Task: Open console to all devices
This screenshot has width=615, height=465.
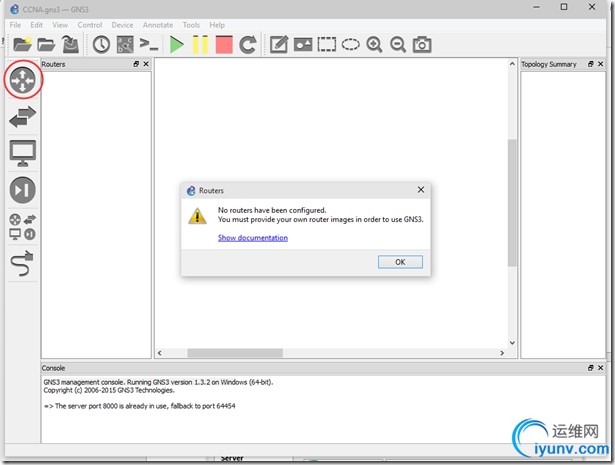Action: pyautogui.click(x=149, y=44)
